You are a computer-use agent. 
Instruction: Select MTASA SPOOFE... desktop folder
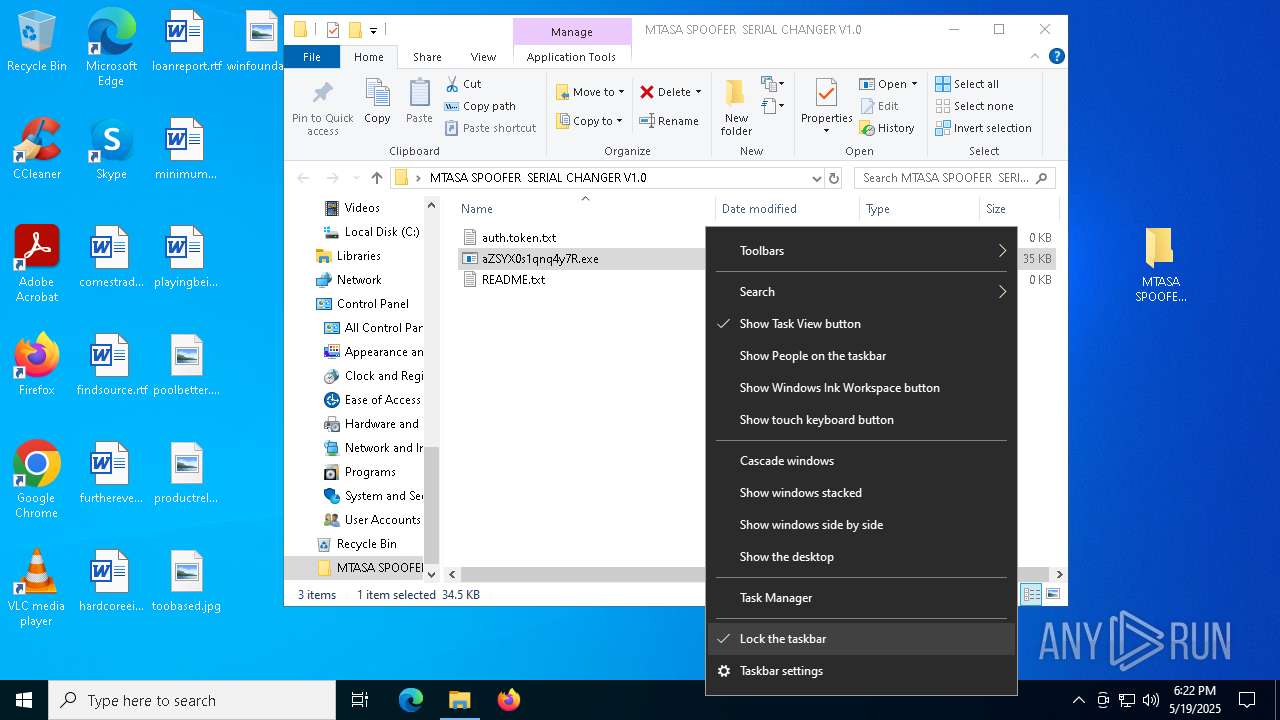1160,265
